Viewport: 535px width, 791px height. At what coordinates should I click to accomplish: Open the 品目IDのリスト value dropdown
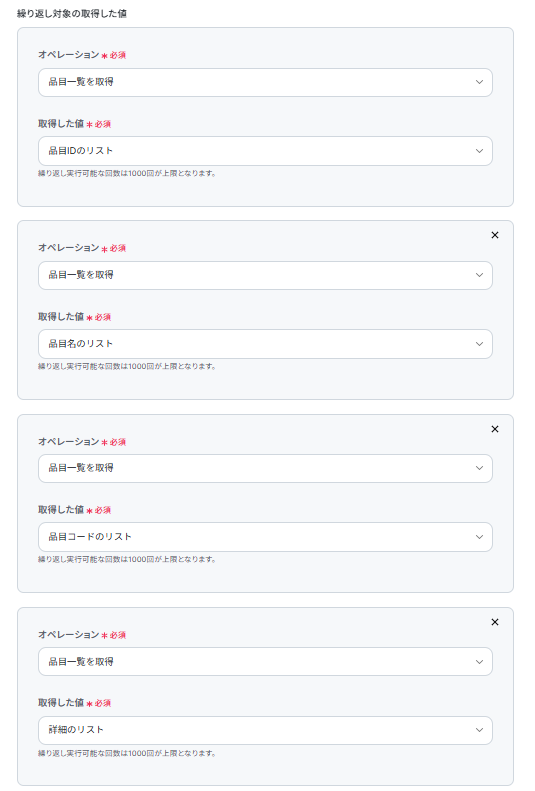coord(265,151)
